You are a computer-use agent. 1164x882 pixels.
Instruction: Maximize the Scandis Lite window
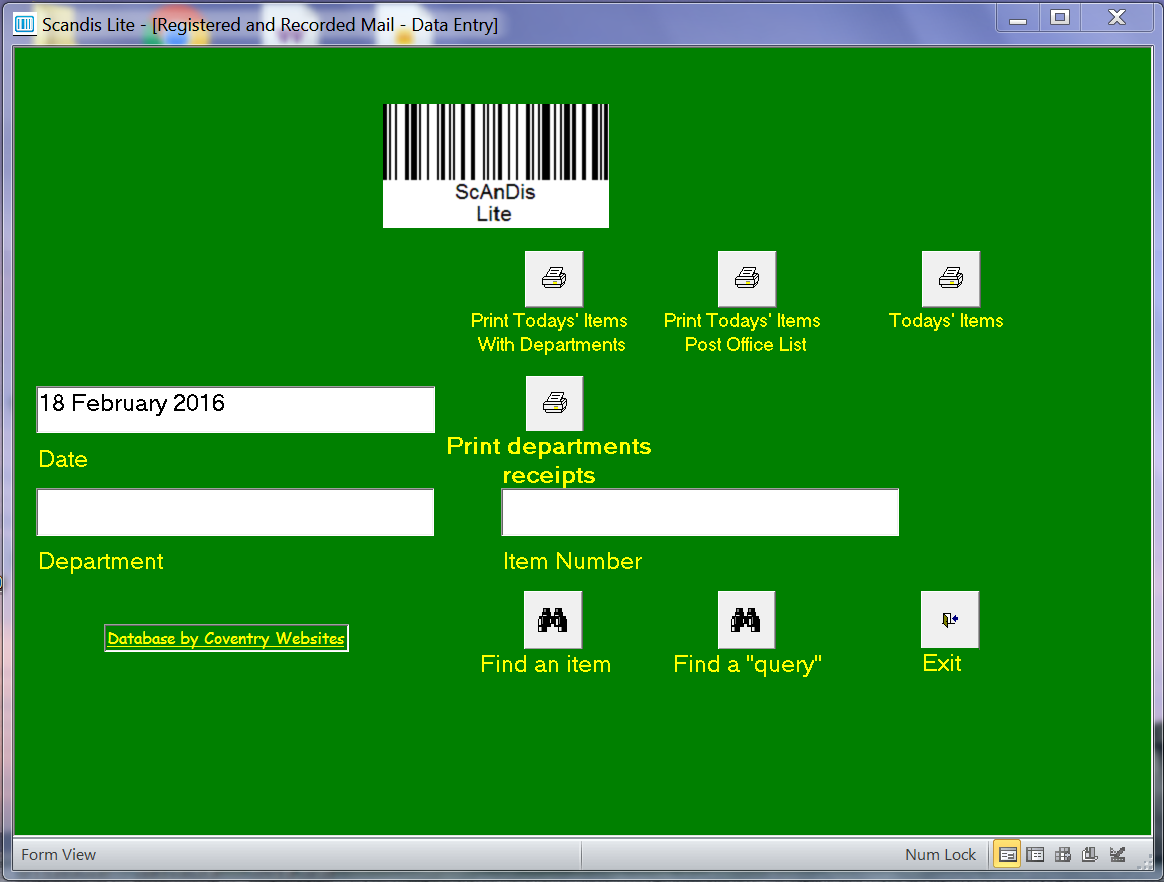click(1060, 17)
